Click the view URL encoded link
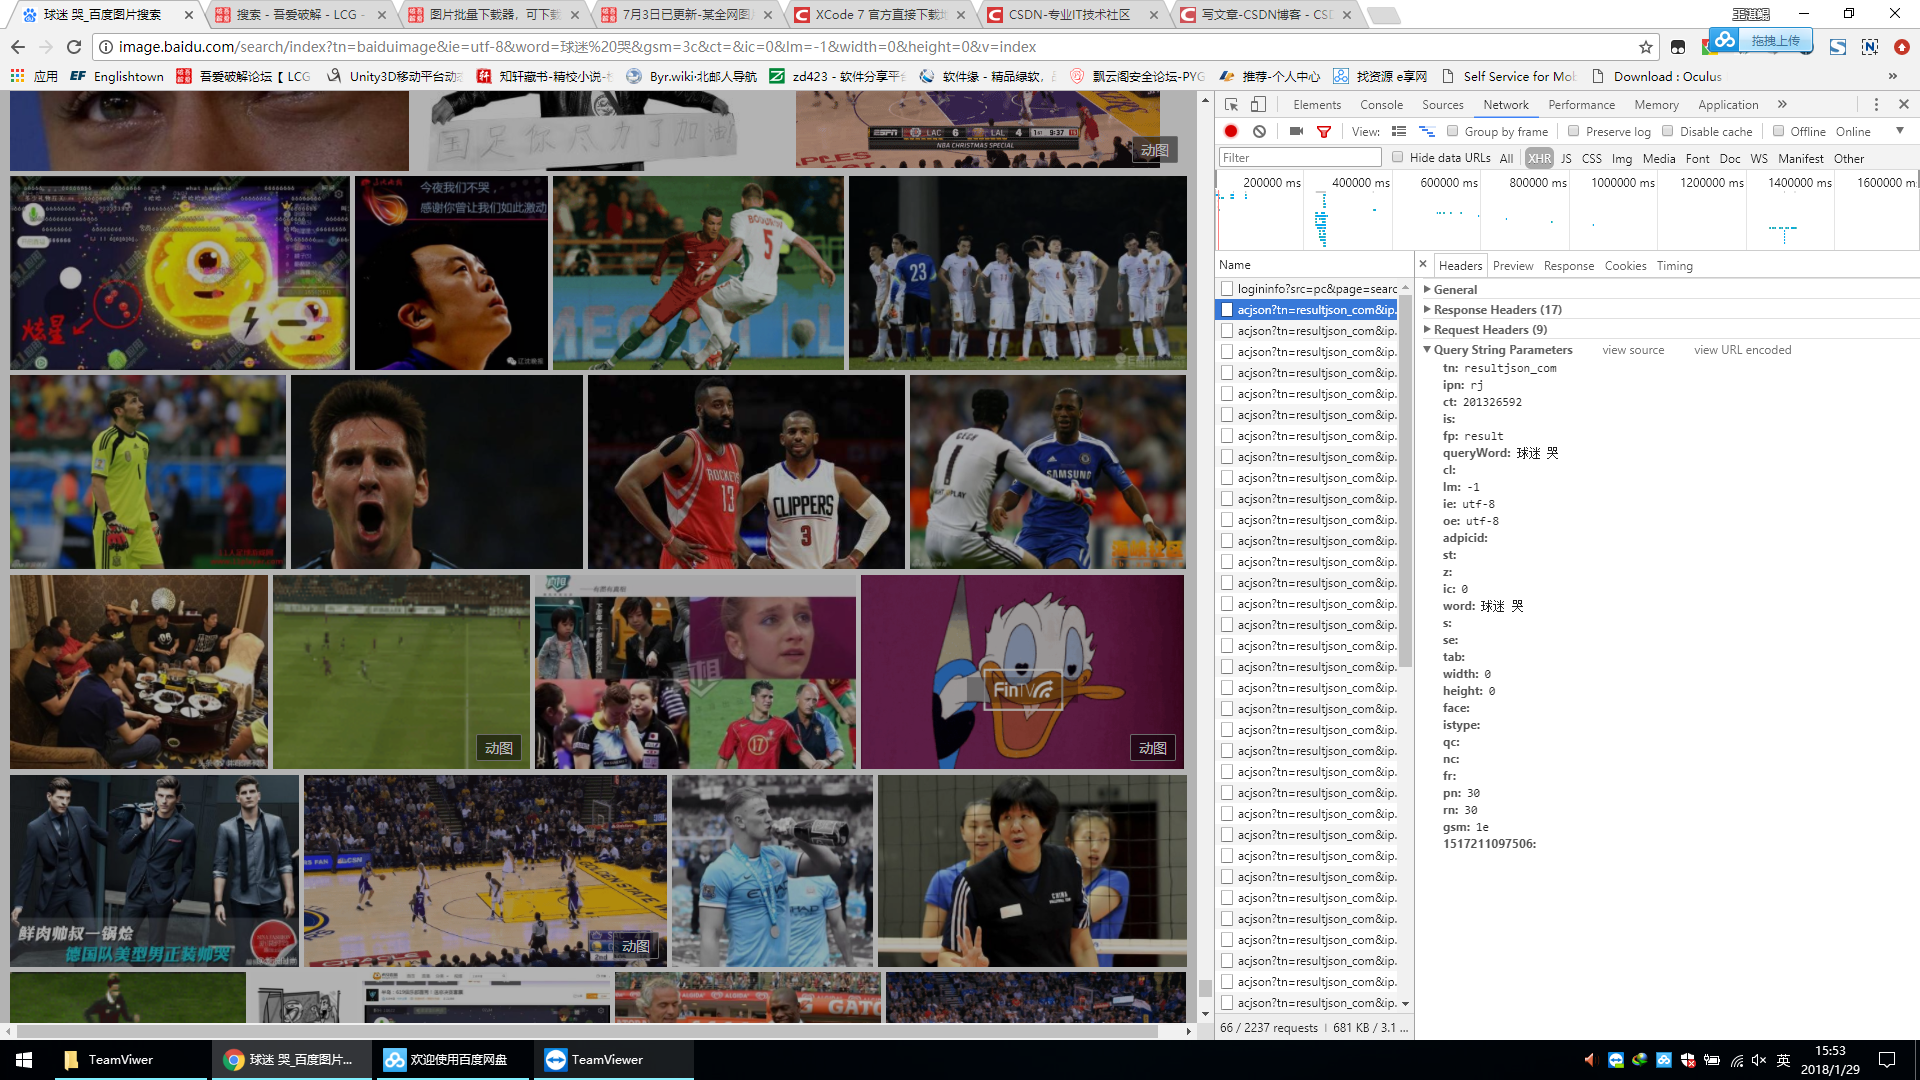 pyautogui.click(x=1742, y=350)
